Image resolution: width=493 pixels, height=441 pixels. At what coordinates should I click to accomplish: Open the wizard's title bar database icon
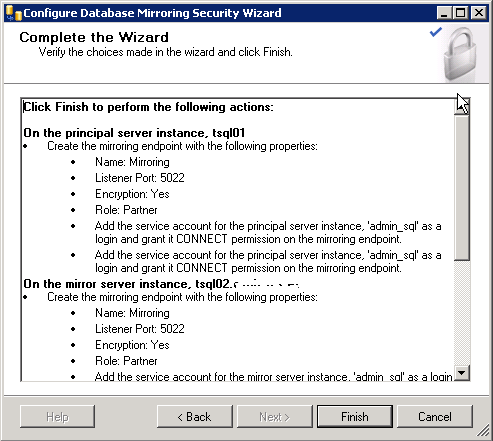point(14,13)
